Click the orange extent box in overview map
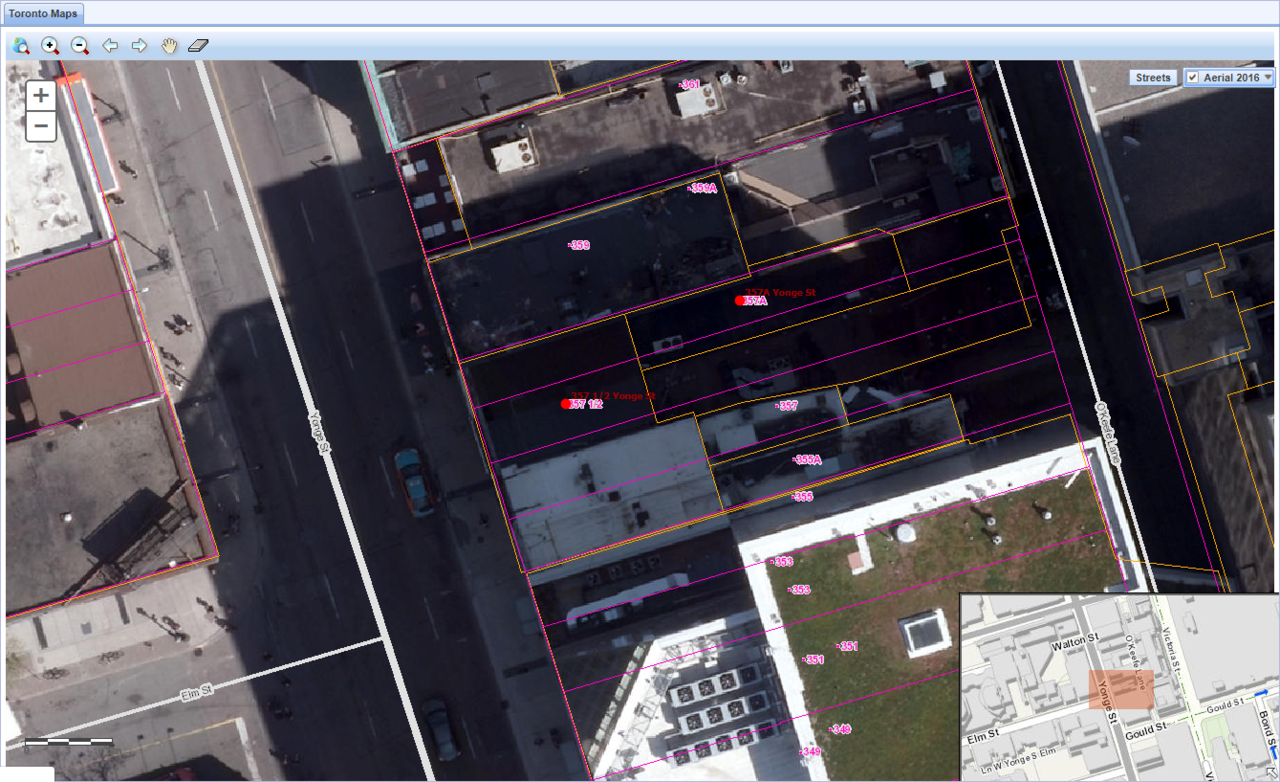This screenshot has height=782, width=1280. (x=1120, y=690)
